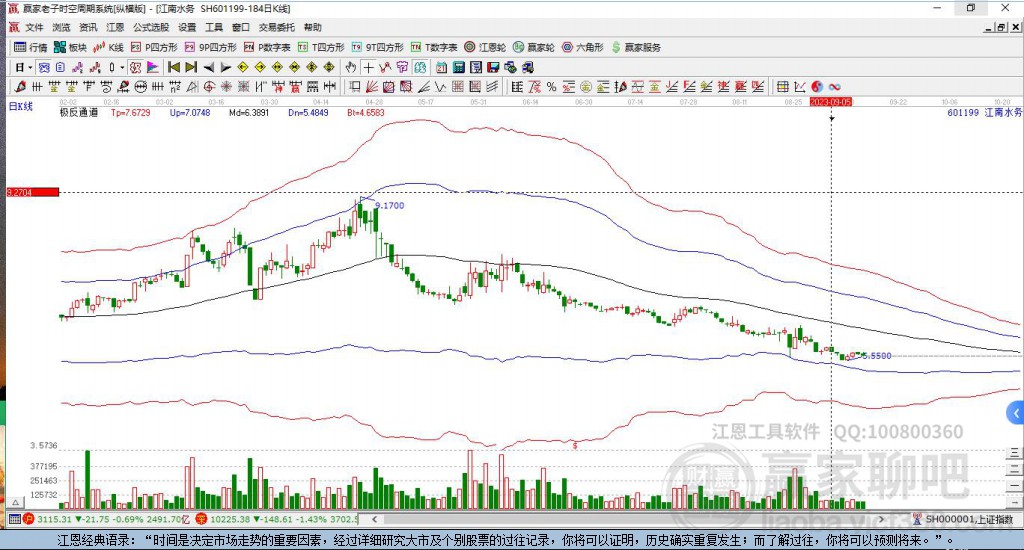Open the 行情 market quotes view
Viewport: 1024px width, 550px height.
(x=31, y=47)
